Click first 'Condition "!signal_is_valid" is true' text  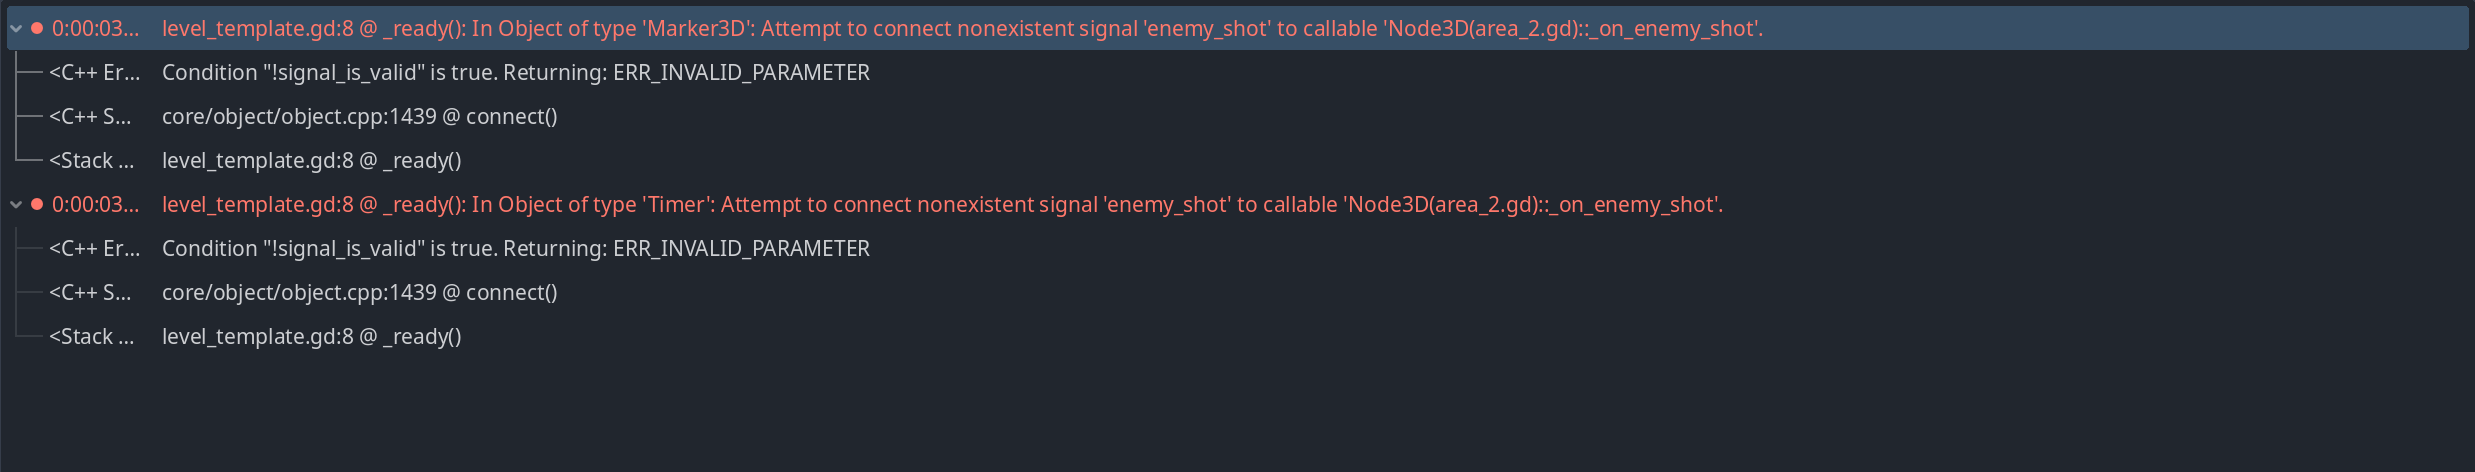(329, 73)
